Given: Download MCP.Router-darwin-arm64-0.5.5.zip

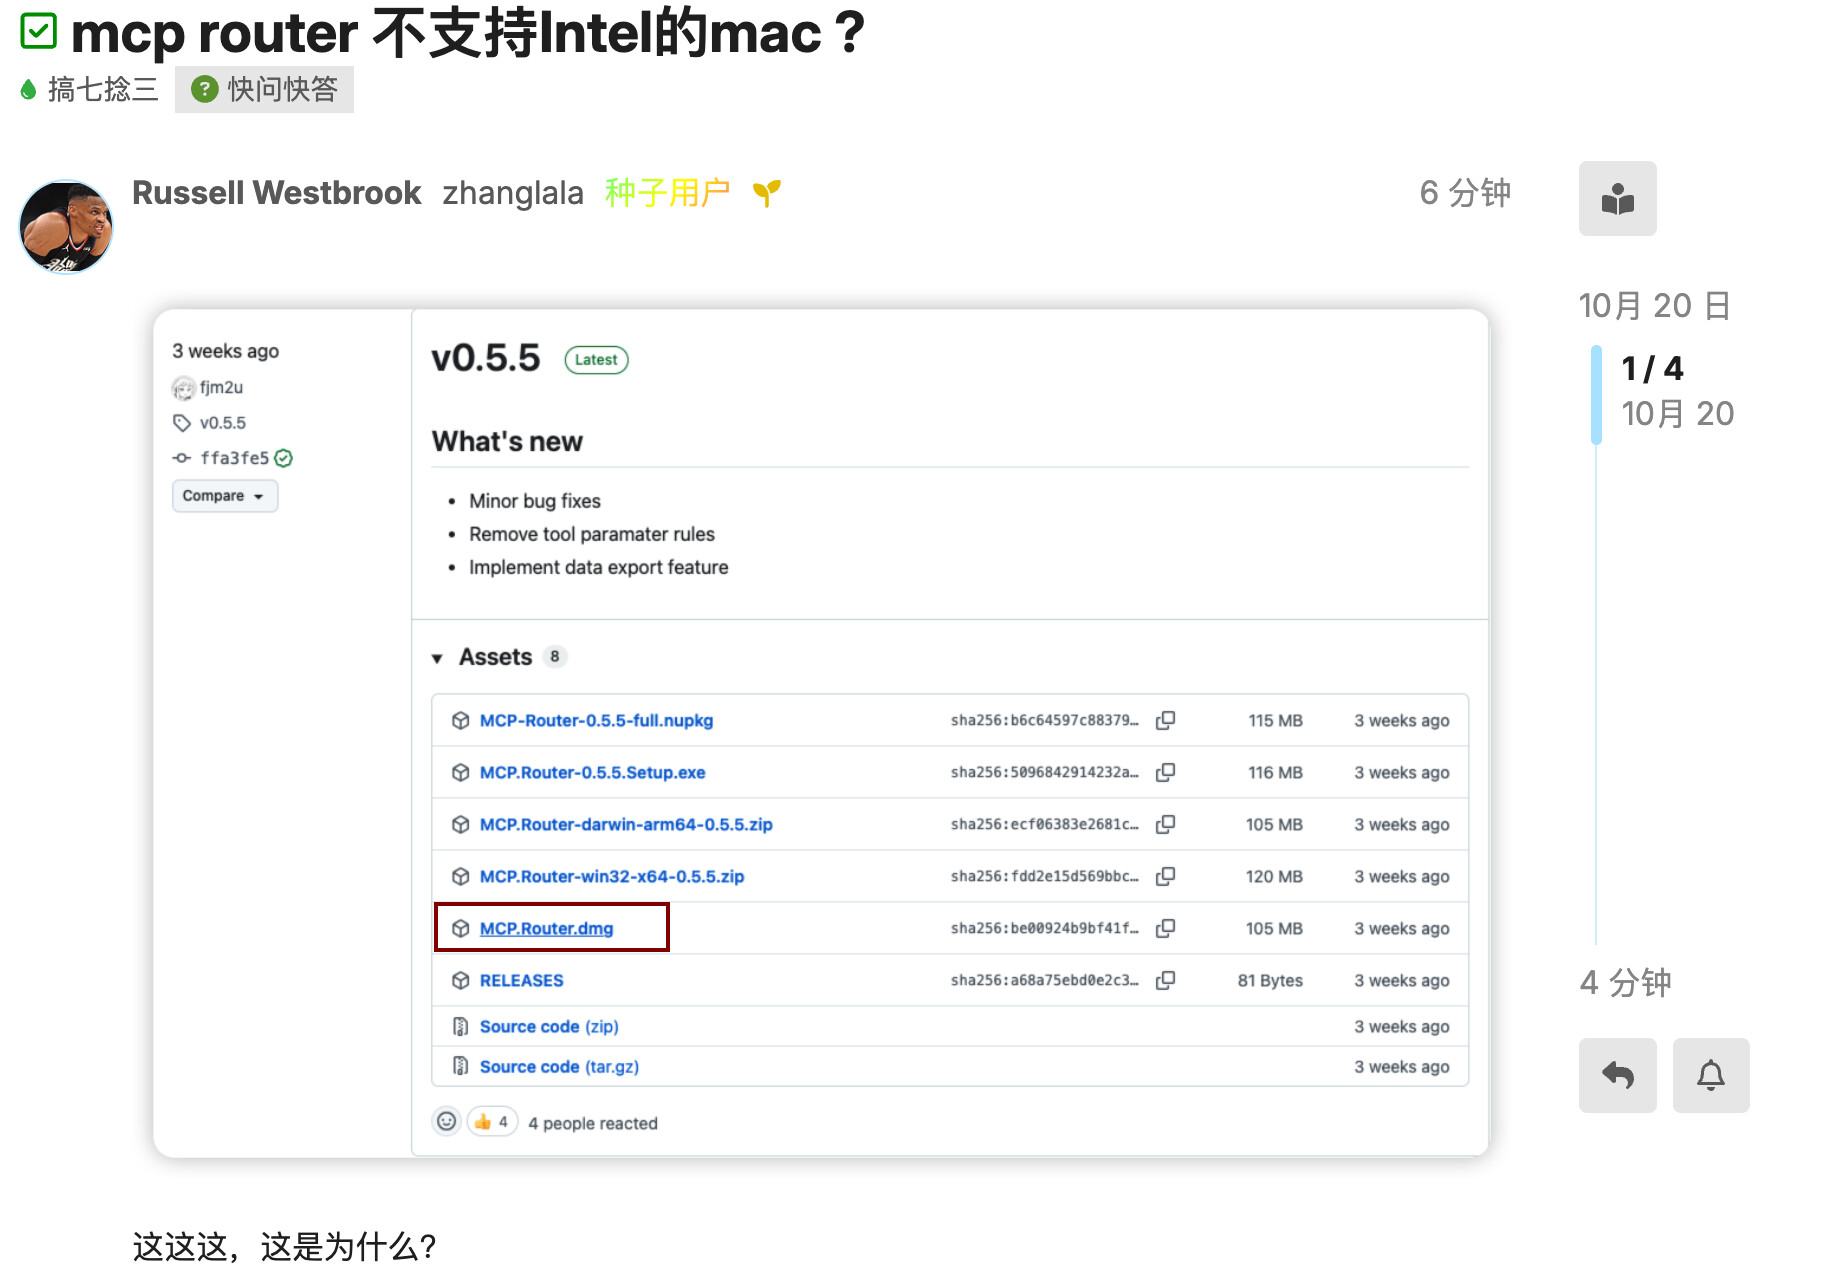Looking at the screenshot, I should [626, 825].
